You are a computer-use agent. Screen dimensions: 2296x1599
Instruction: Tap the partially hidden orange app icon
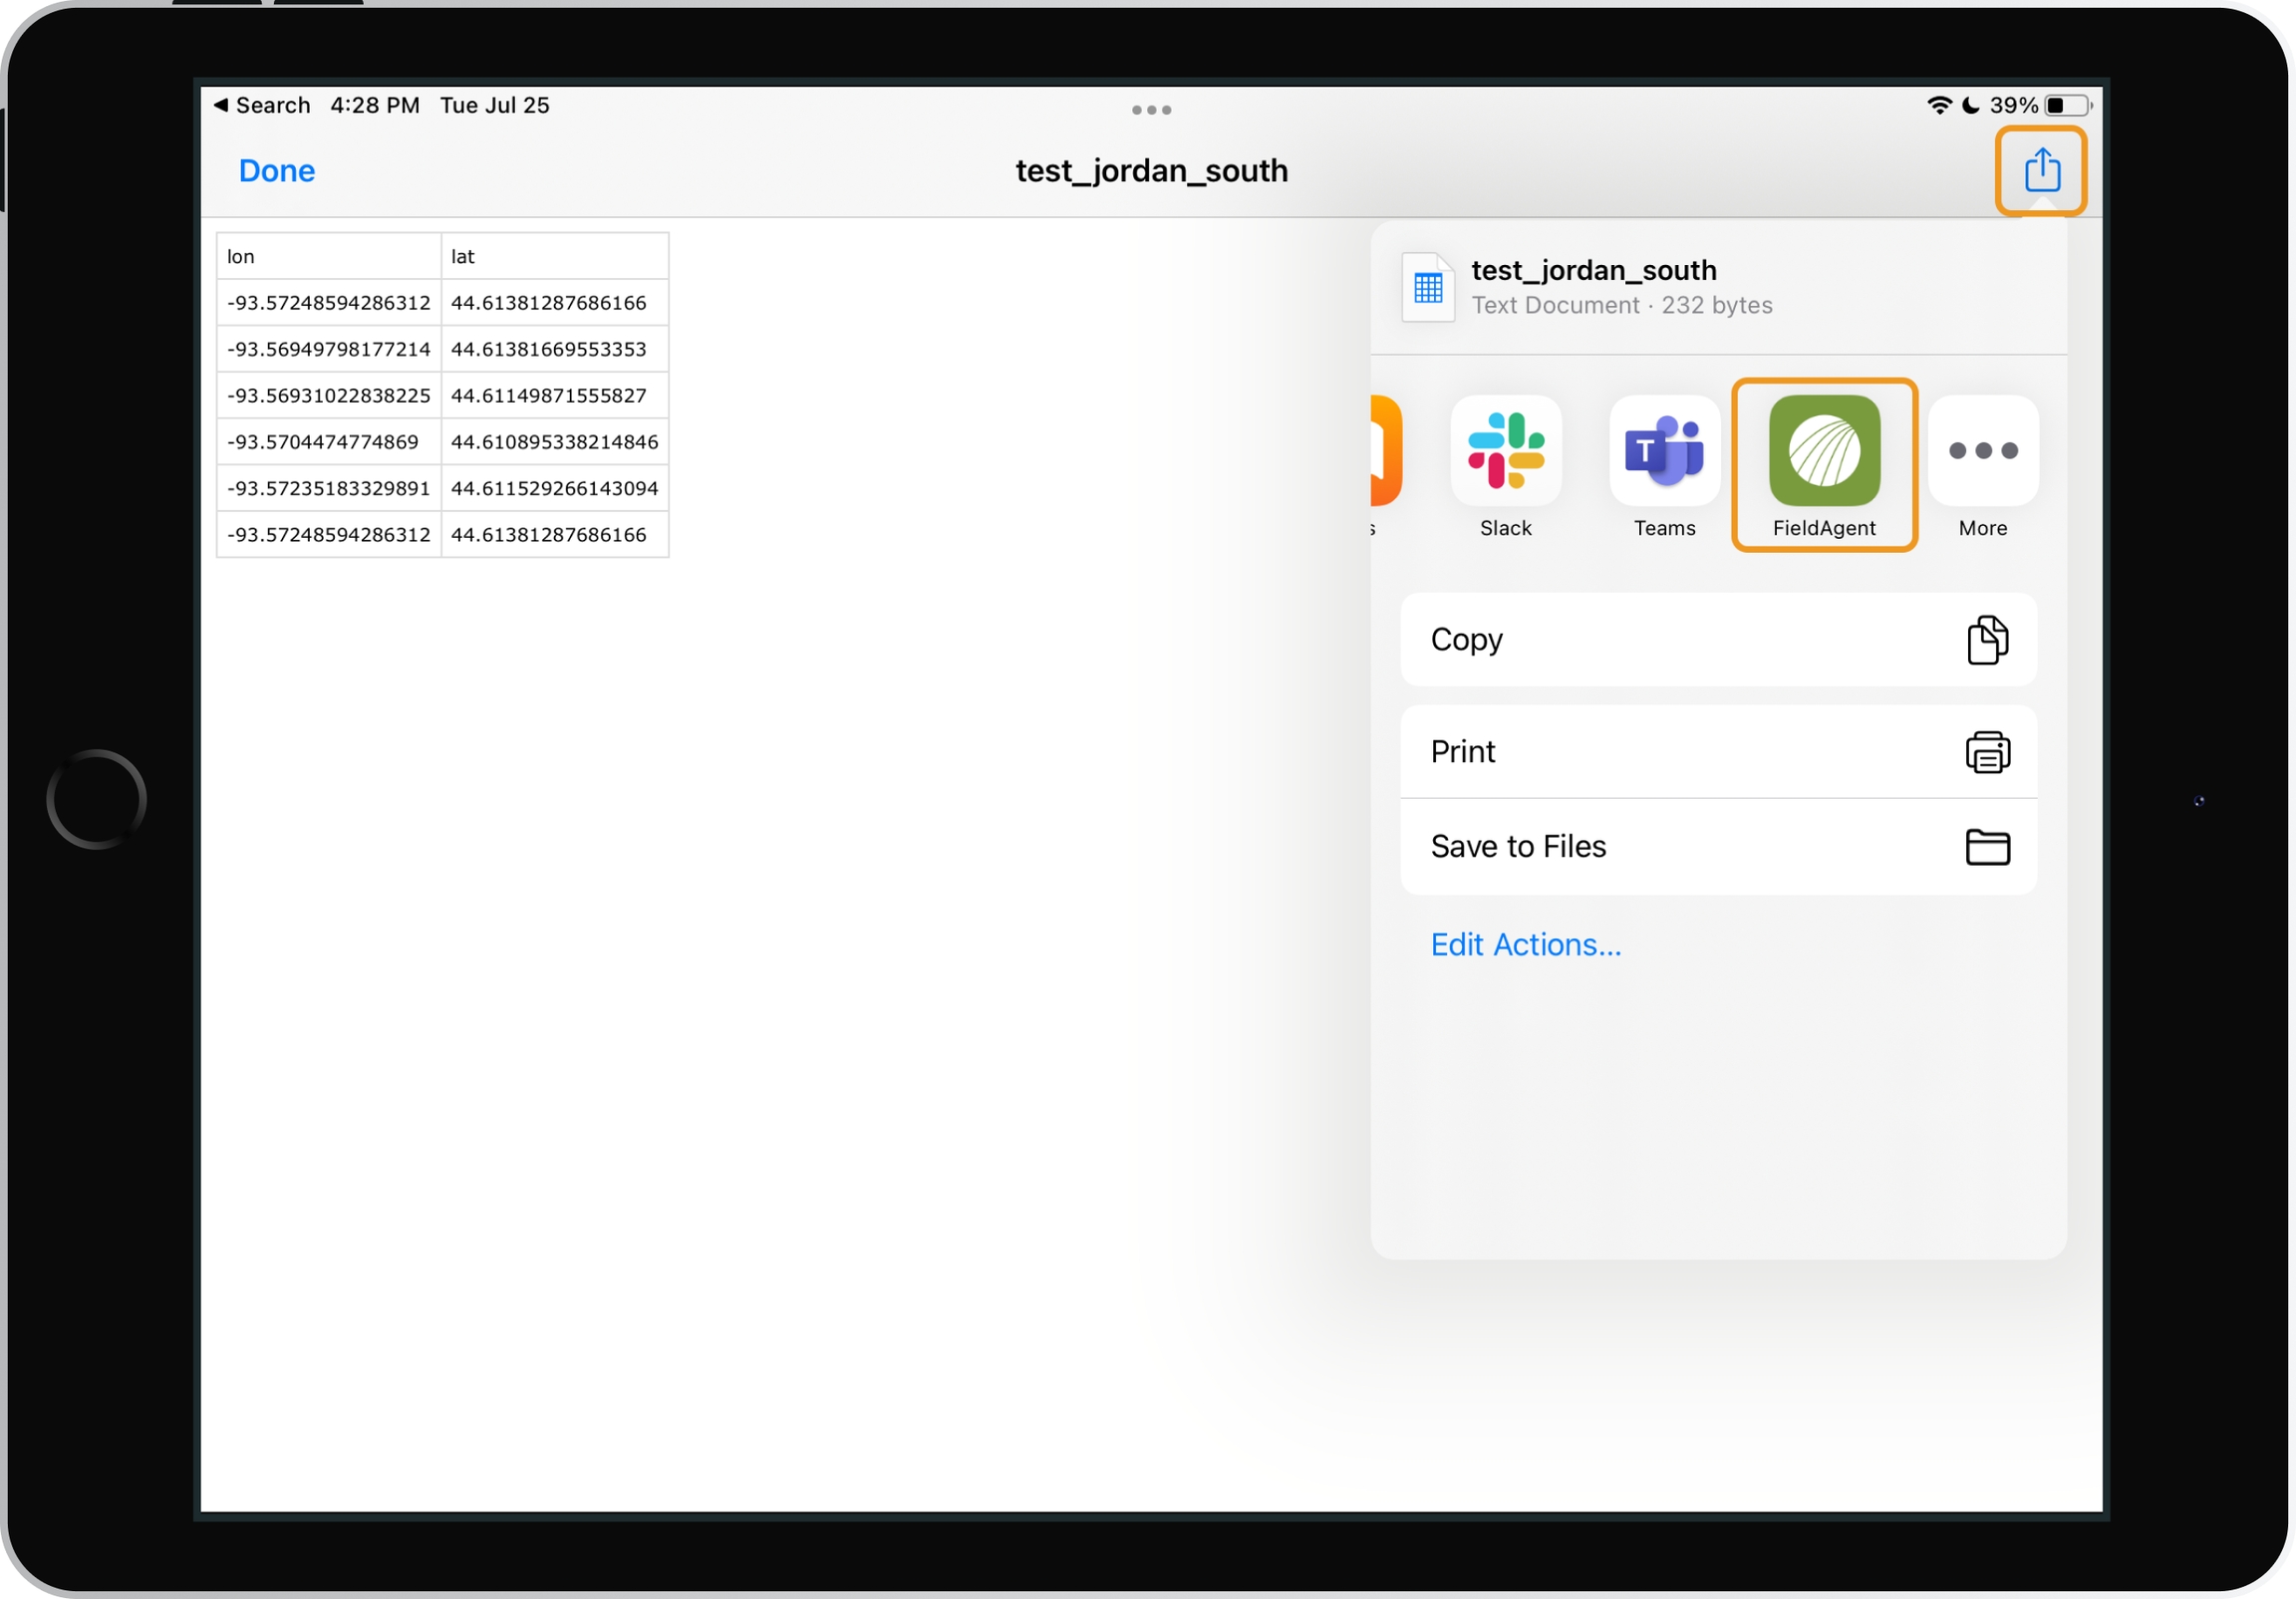1387,451
